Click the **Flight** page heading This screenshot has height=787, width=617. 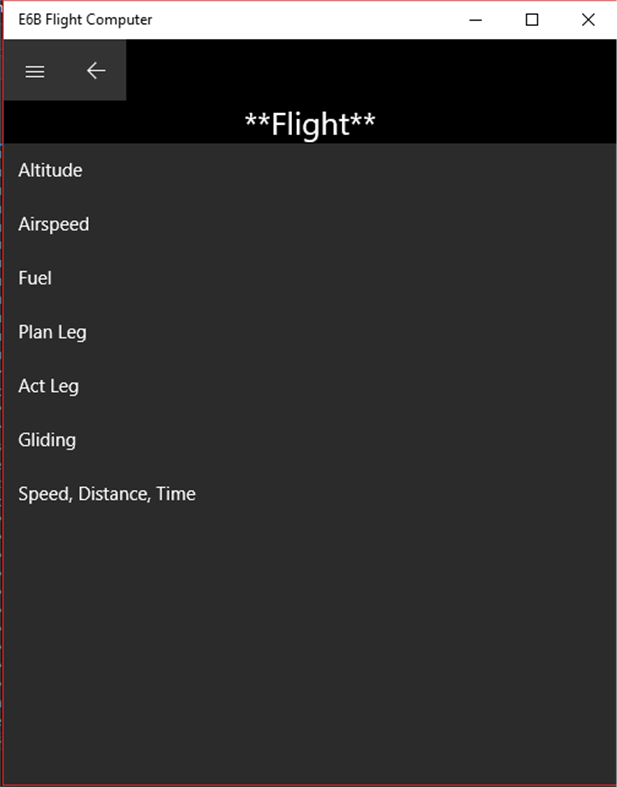(x=310, y=124)
